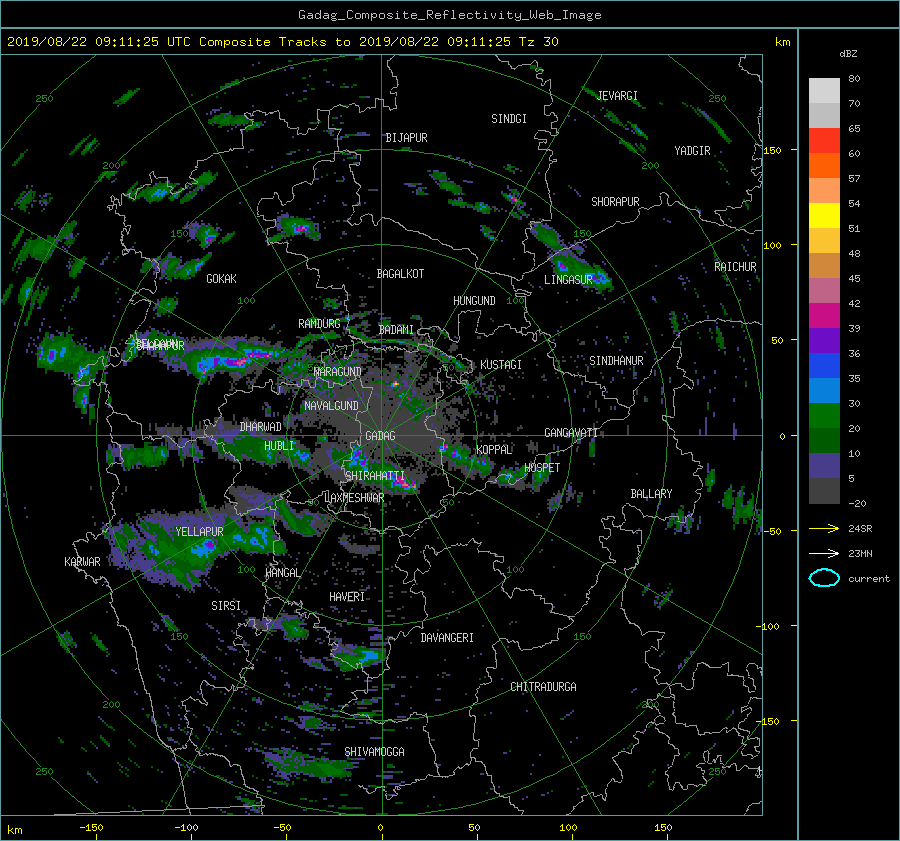This screenshot has height=841, width=900.
Task: Click the KARWAR city label
Action: [x=82, y=562]
